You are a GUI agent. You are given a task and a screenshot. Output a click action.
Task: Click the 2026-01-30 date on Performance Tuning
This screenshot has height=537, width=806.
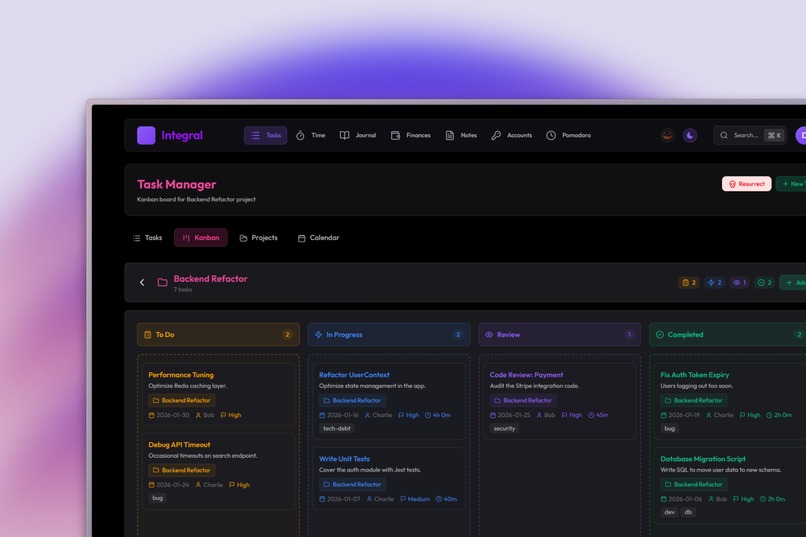[169, 415]
